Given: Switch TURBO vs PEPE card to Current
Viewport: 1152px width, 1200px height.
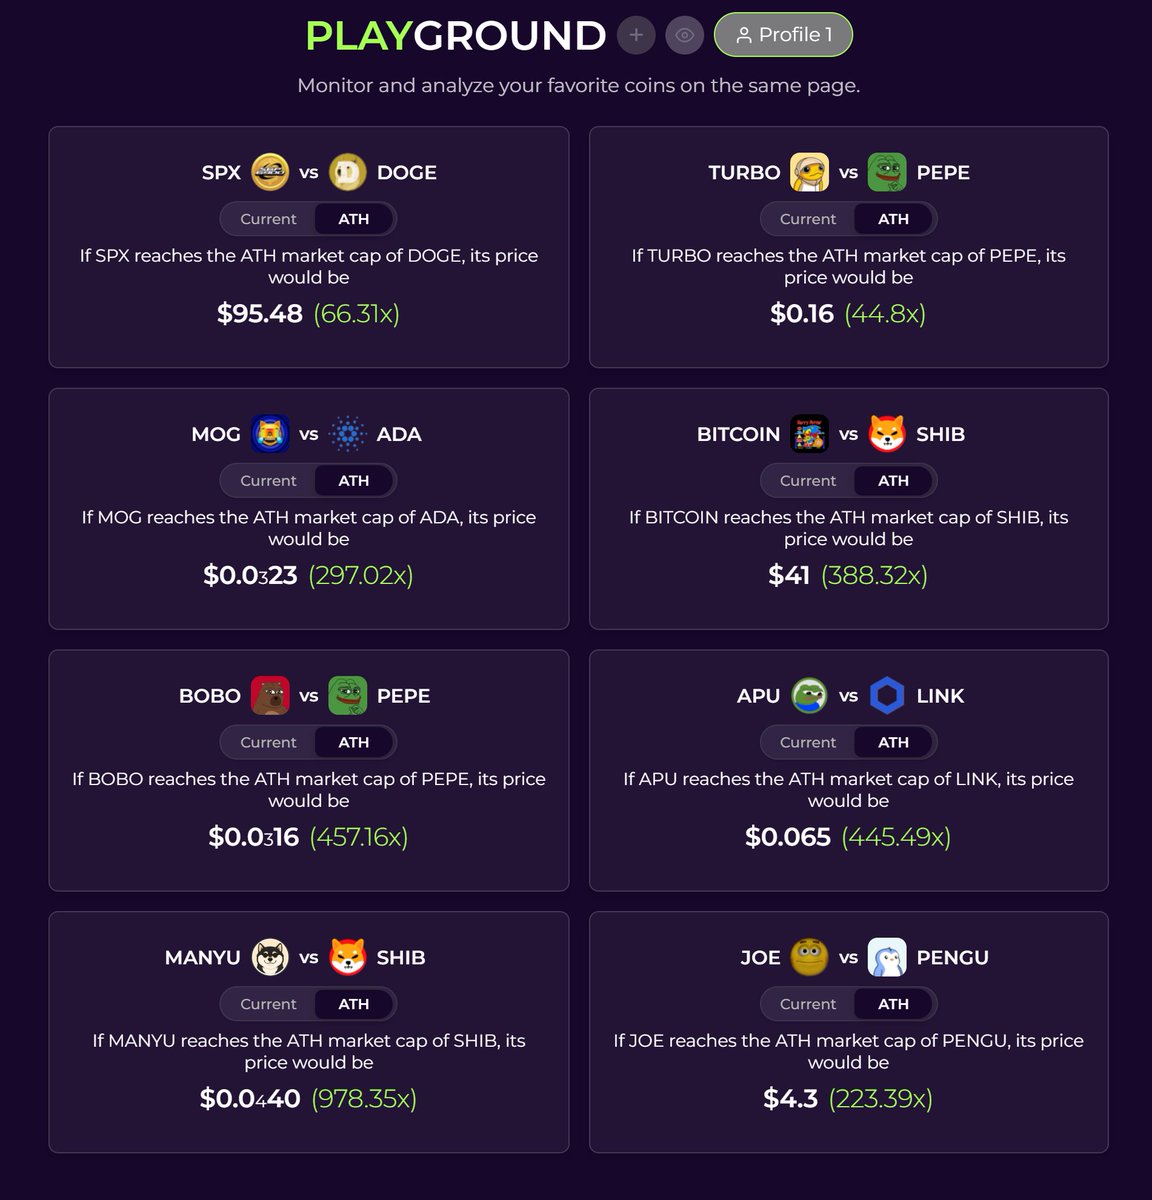Looking at the screenshot, I should click(808, 219).
